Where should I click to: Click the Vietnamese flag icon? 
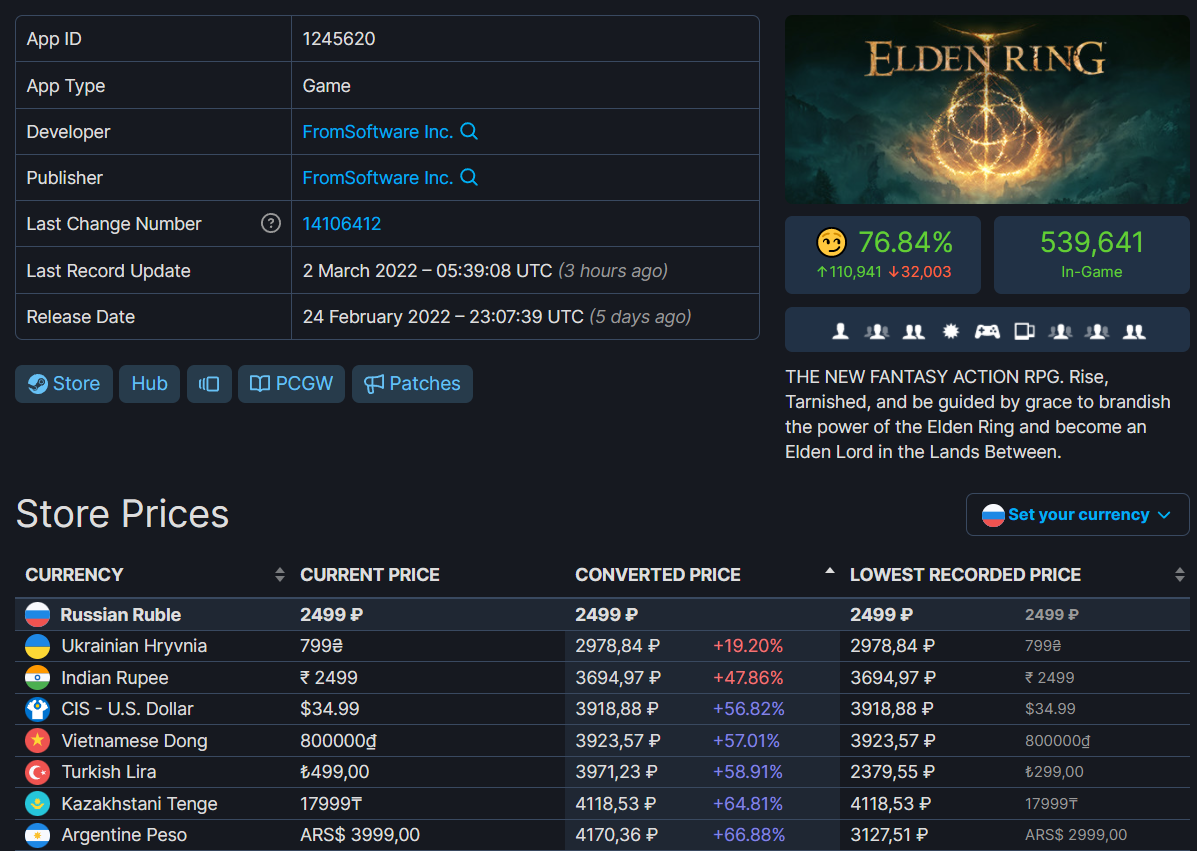(37, 740)
